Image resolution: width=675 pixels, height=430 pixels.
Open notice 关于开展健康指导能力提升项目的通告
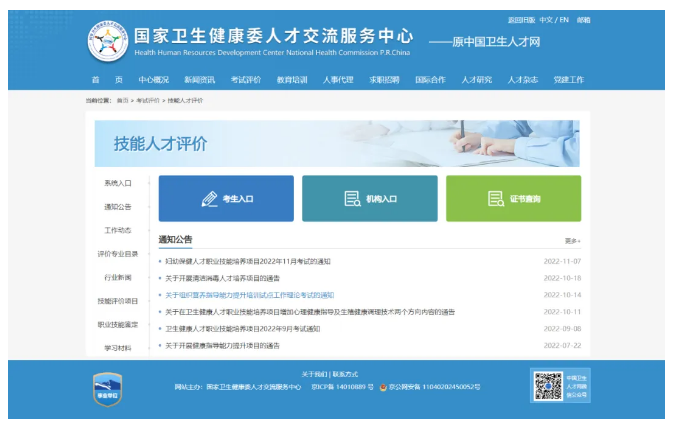click(223, 346)
